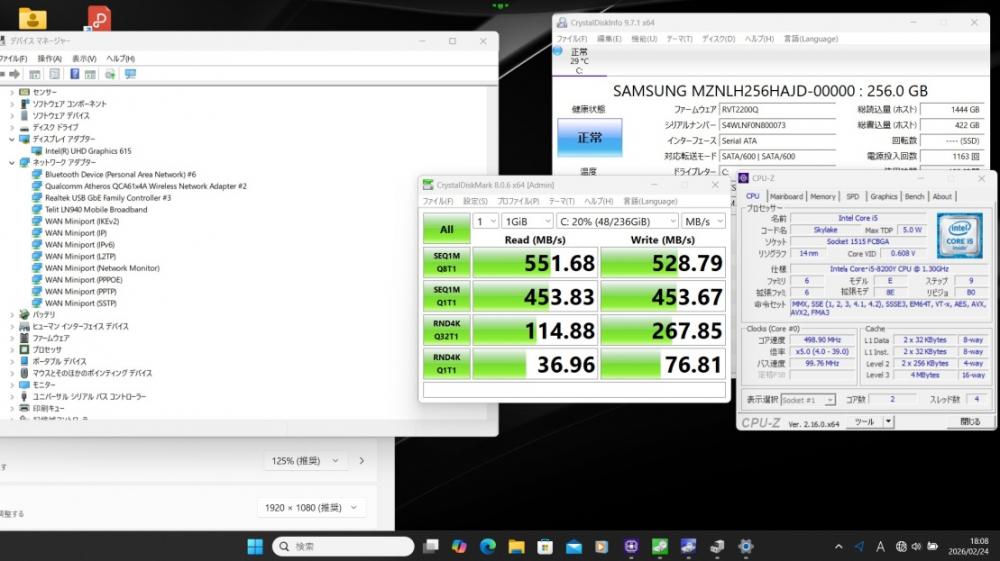
Task: Open the C: 20% drive selection dropdown
Action: tap(617, 221)
